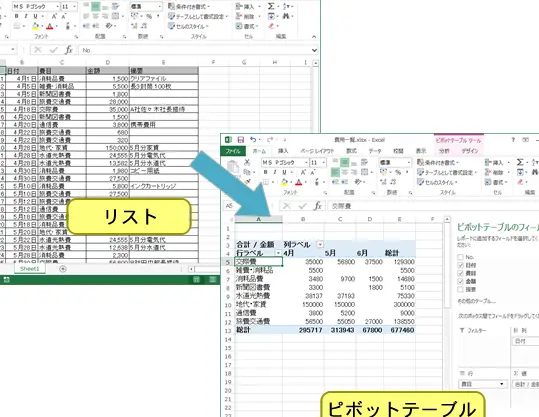Open the 列ラベル filter dropdown
The image size is (539, 417).
320,244
